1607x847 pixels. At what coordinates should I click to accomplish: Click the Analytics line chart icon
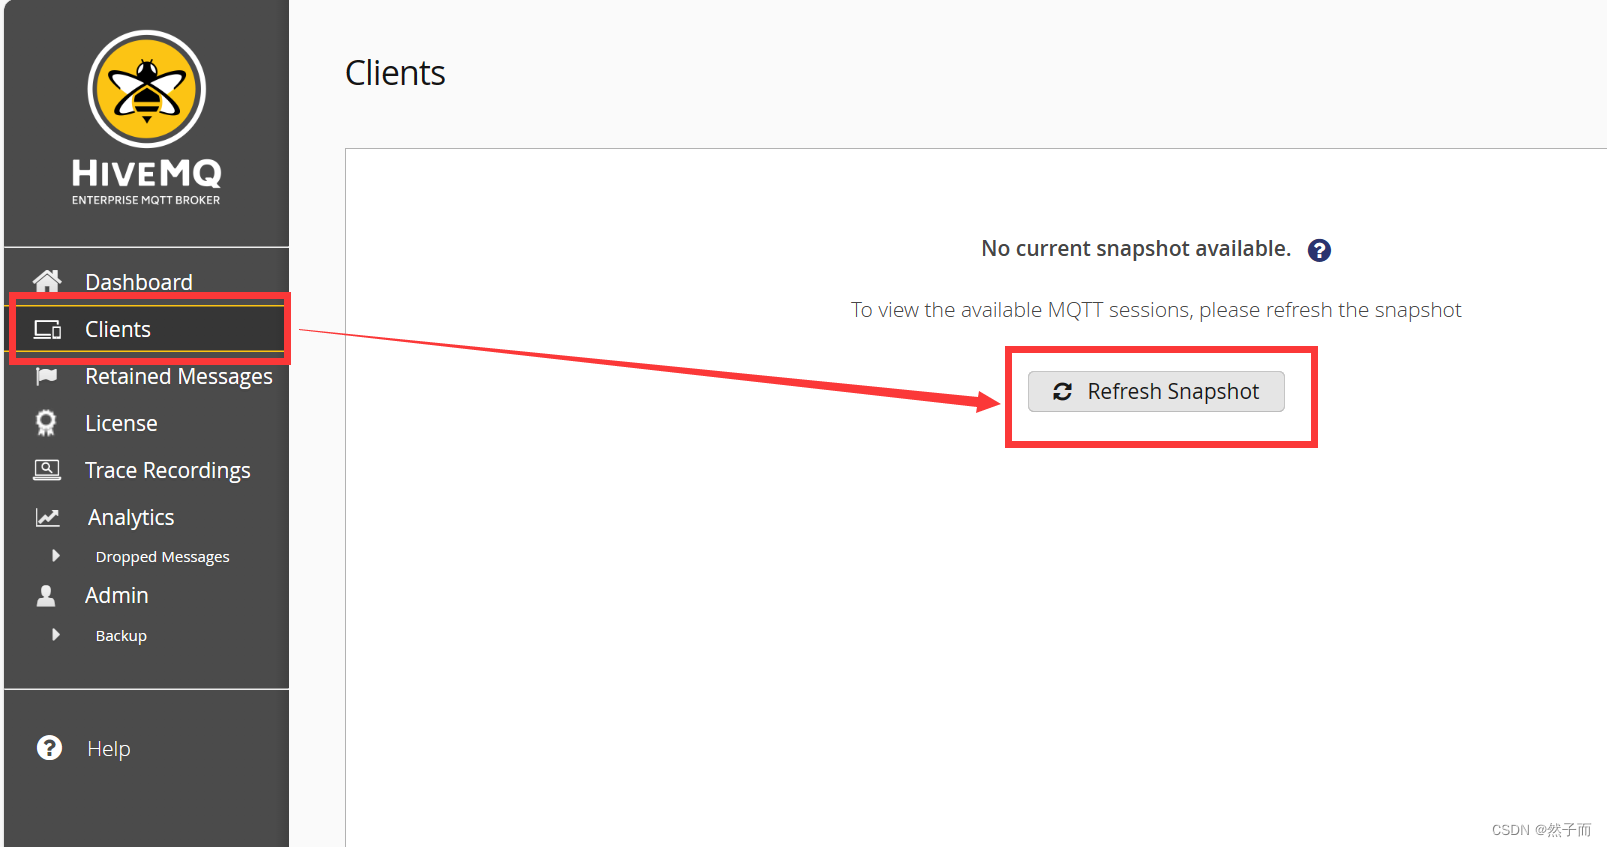pyautogui.click(x=47, y=517)
